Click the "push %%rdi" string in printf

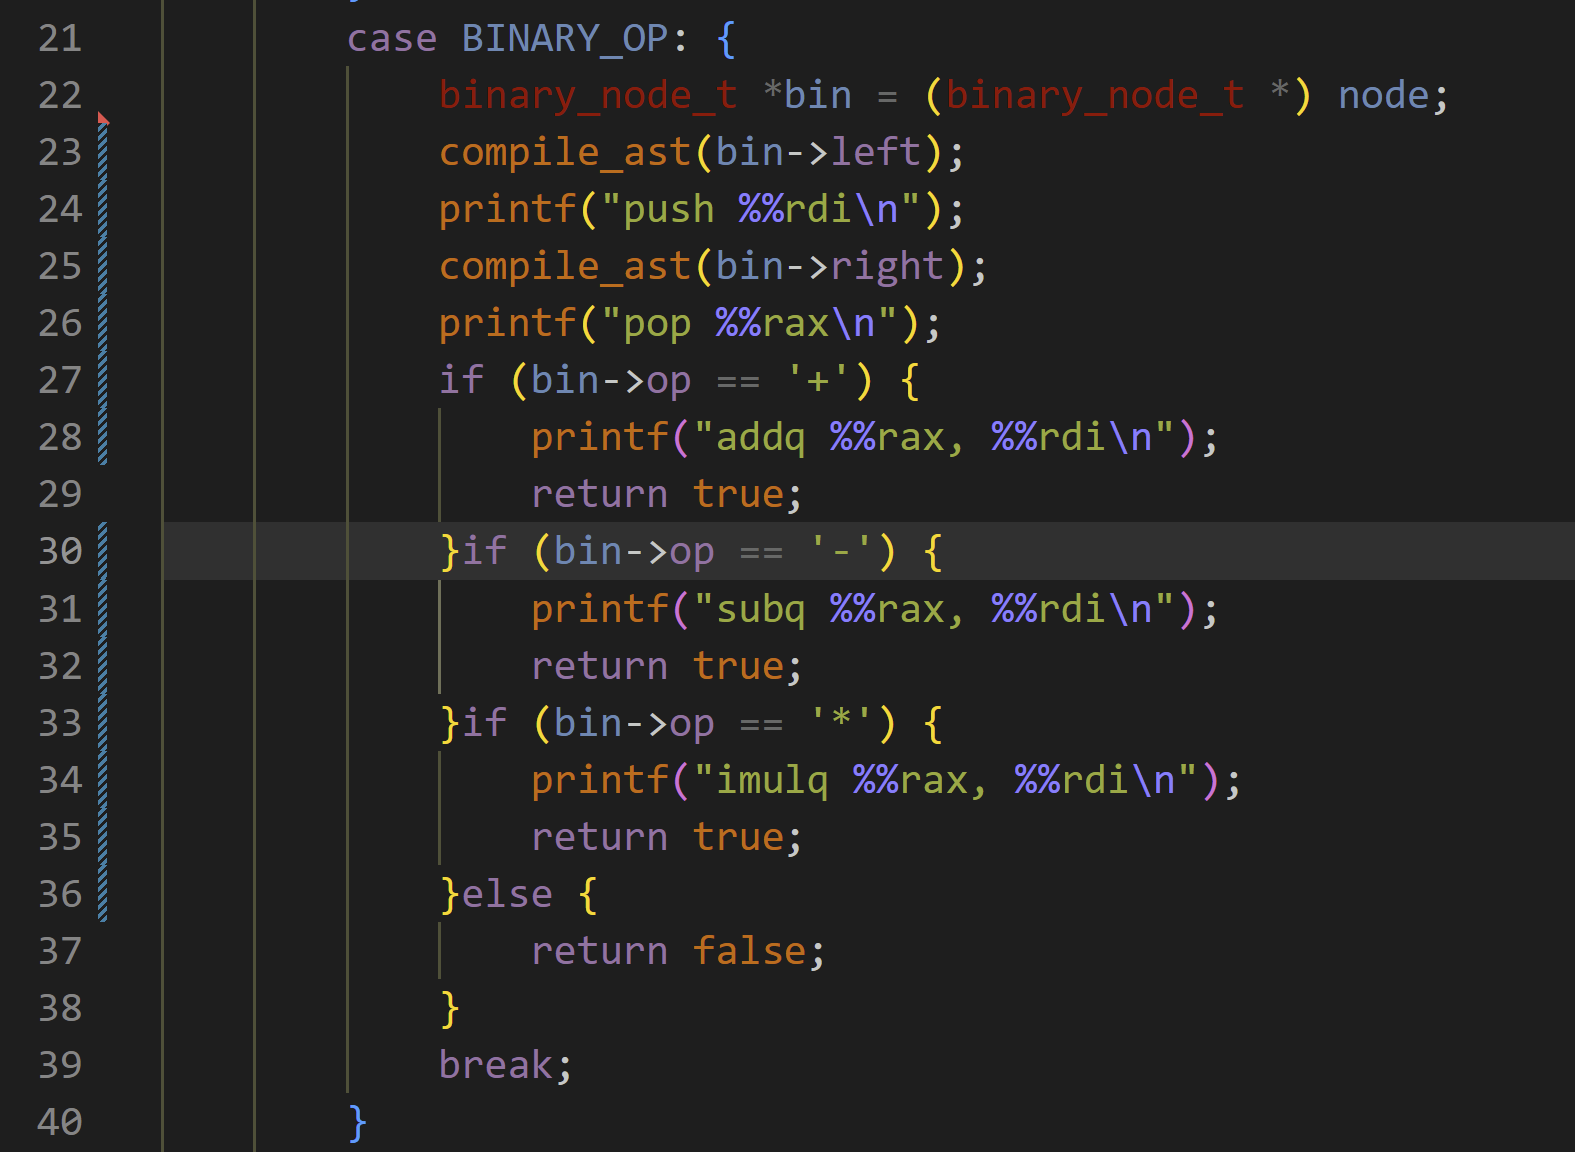click(x=760, y=209)
